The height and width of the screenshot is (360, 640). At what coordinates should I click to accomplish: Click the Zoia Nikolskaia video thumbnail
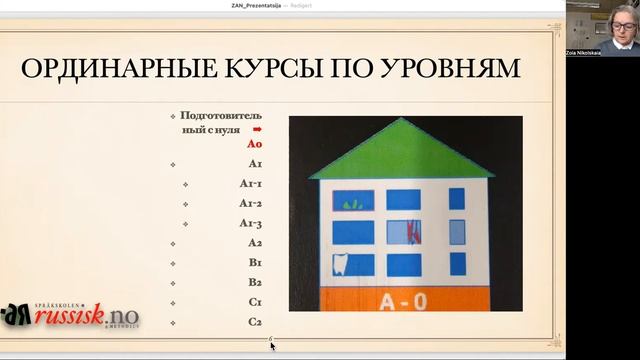602,28
